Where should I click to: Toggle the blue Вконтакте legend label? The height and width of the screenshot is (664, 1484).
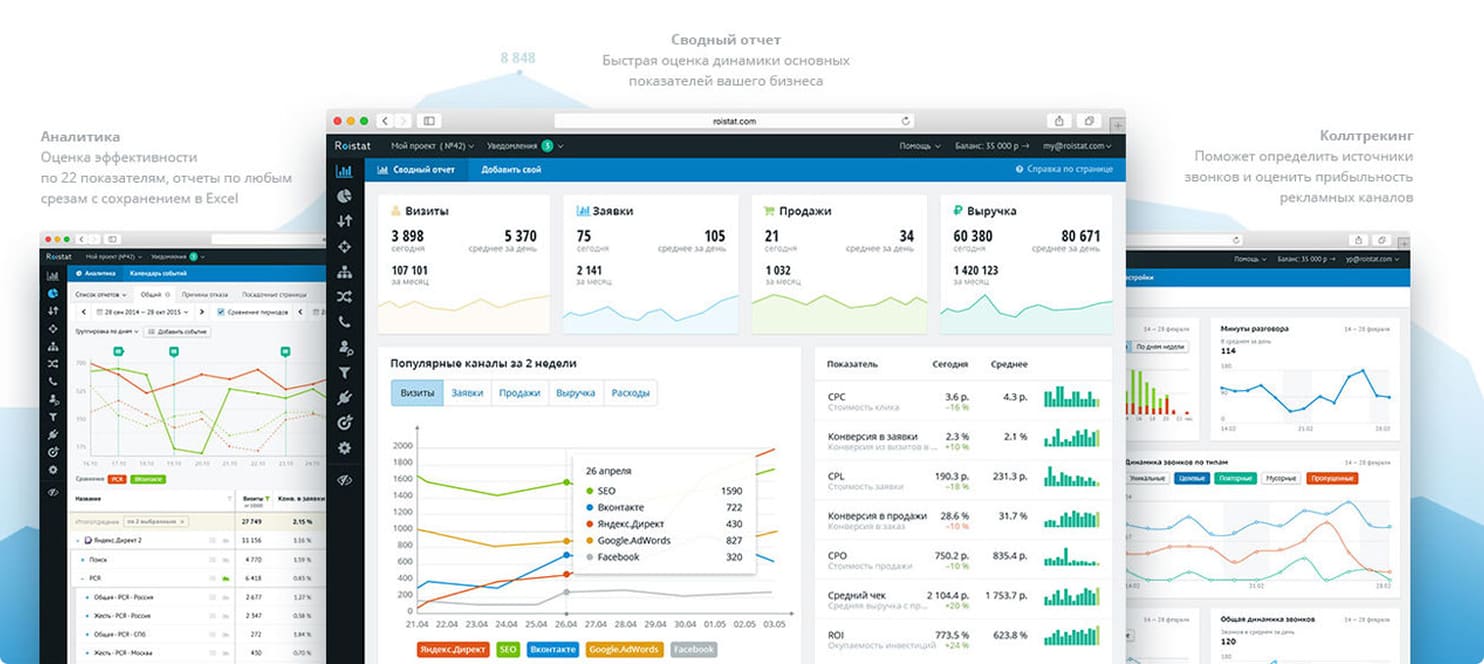point(552,649)
